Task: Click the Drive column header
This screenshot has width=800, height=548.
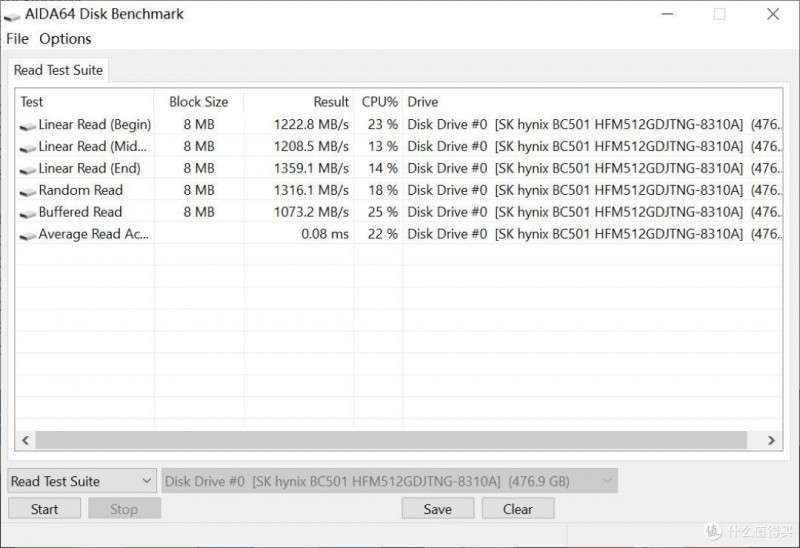Action: click(592, 102)
